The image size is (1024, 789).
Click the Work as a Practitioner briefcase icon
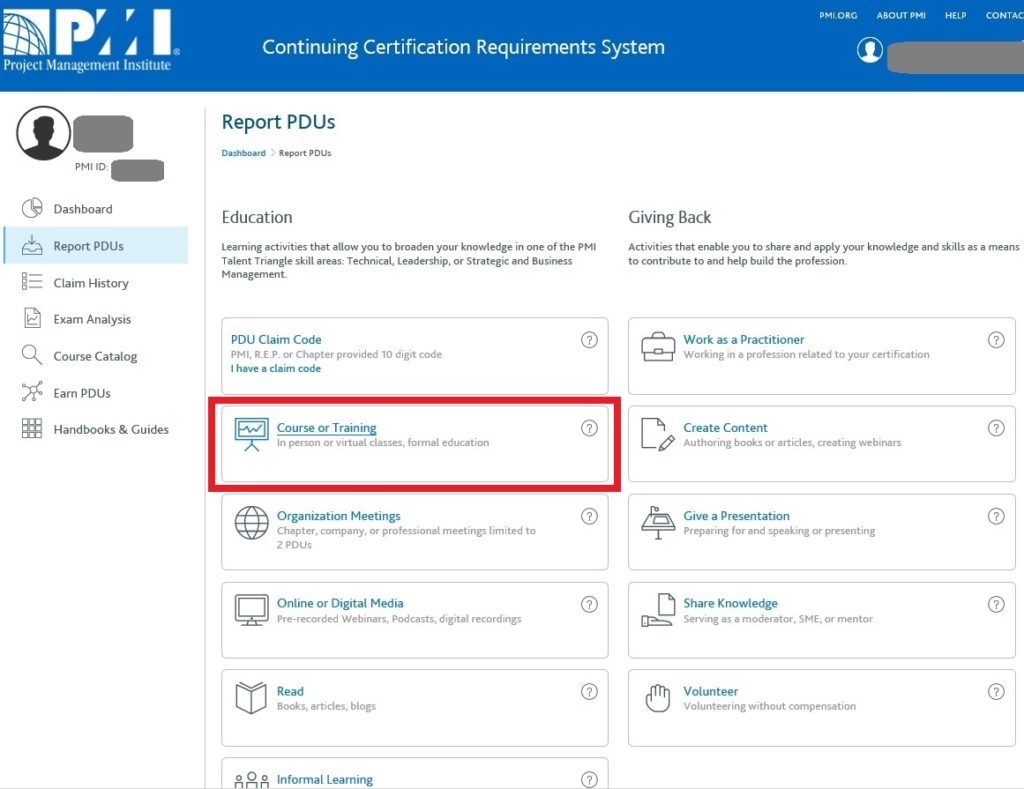pos(658,347)
